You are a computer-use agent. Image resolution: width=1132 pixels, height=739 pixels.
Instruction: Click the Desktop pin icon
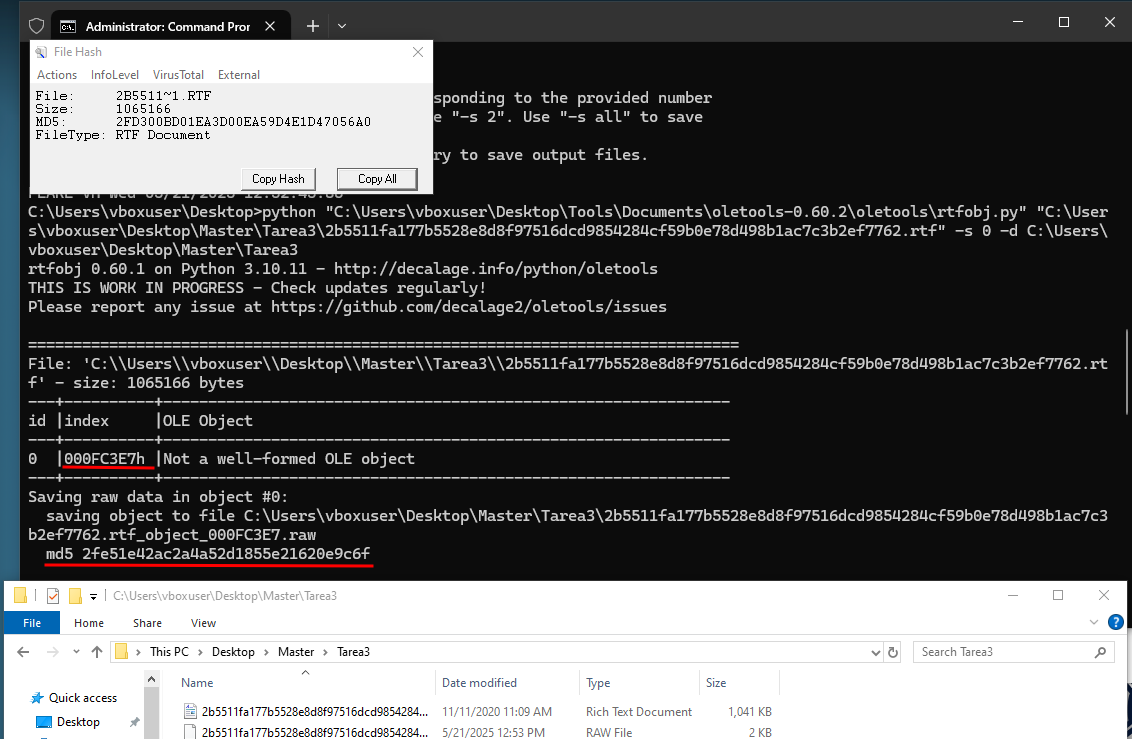134,722
